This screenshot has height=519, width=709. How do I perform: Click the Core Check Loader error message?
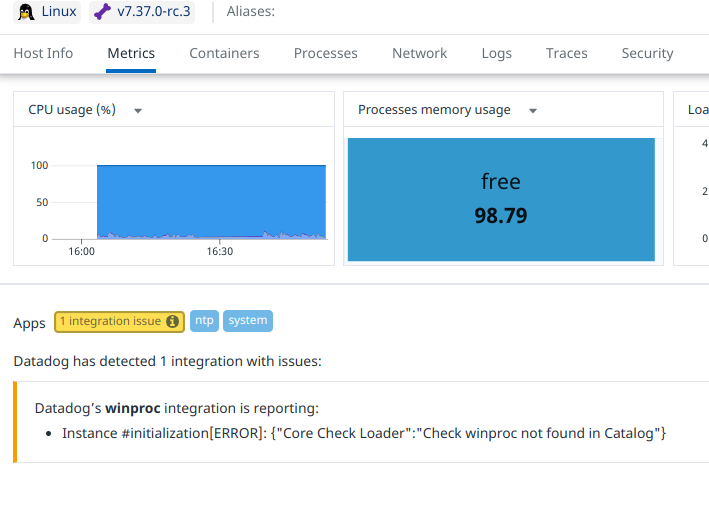[364, 433]
